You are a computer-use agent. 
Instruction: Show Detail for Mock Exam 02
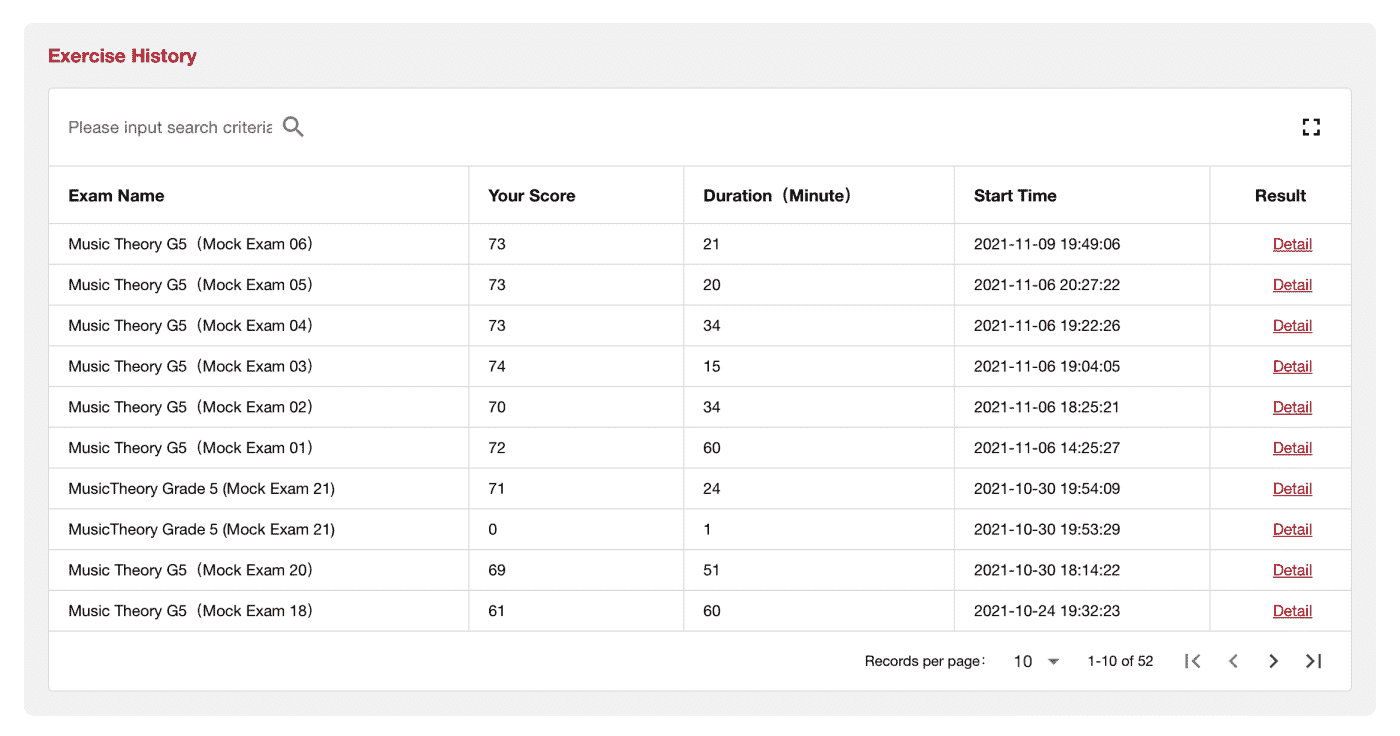1292,407
